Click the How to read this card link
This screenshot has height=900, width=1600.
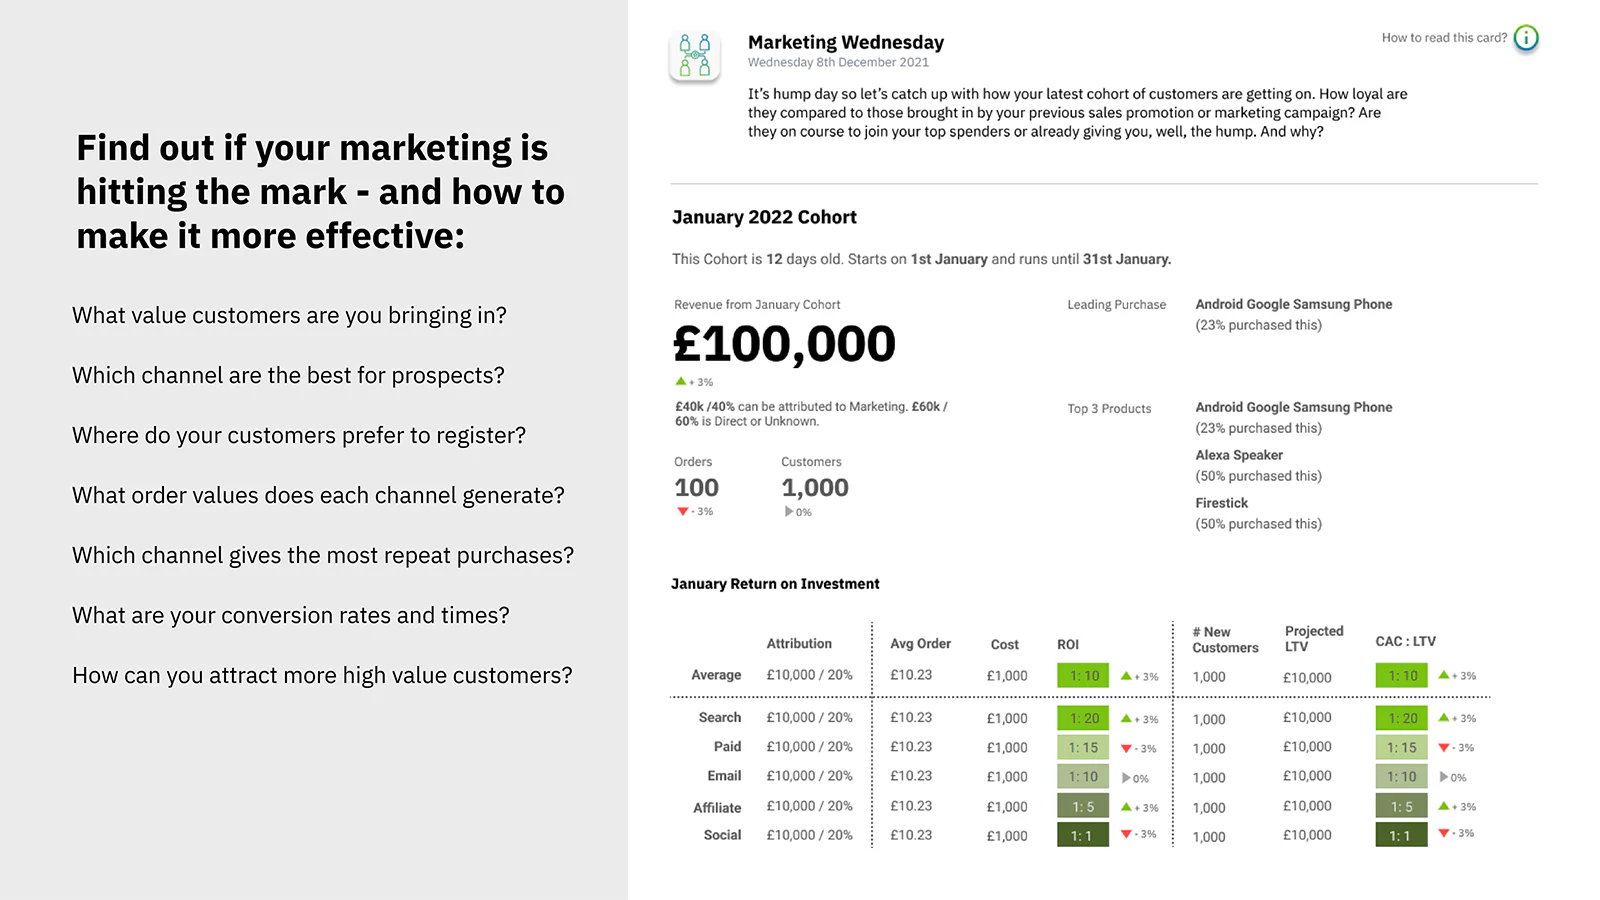1444,38
